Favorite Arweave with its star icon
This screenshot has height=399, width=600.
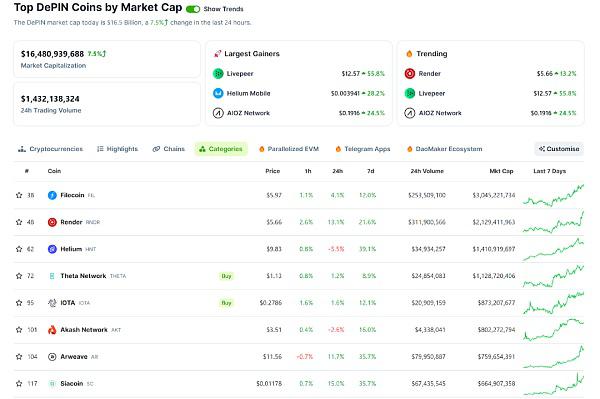tap(19, 357)
